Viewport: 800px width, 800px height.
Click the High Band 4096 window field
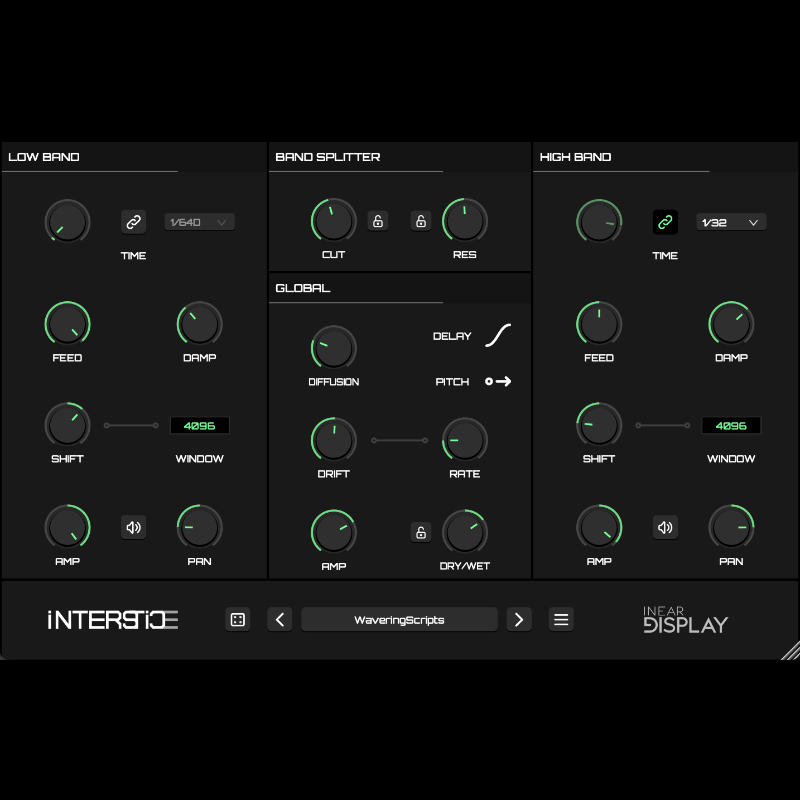coord(731,425)
